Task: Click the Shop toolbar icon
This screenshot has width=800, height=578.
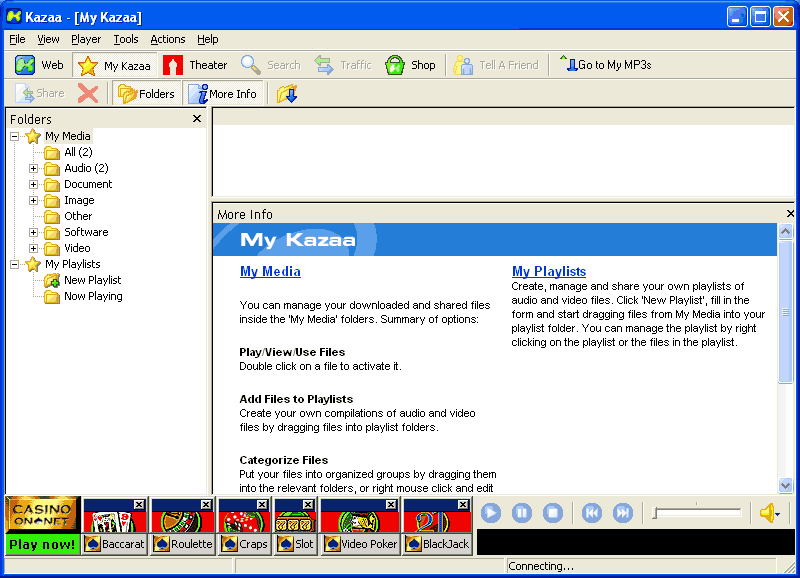Action: (410, 65)
